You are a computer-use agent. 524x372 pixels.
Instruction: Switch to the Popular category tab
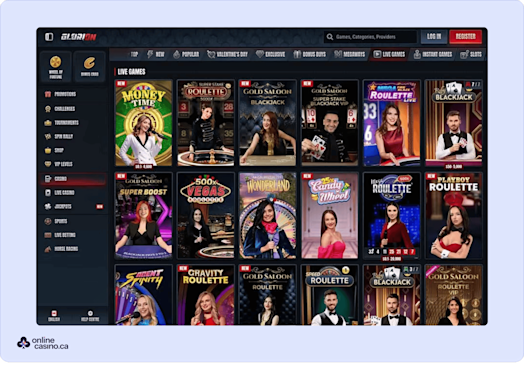pos(186,54)
